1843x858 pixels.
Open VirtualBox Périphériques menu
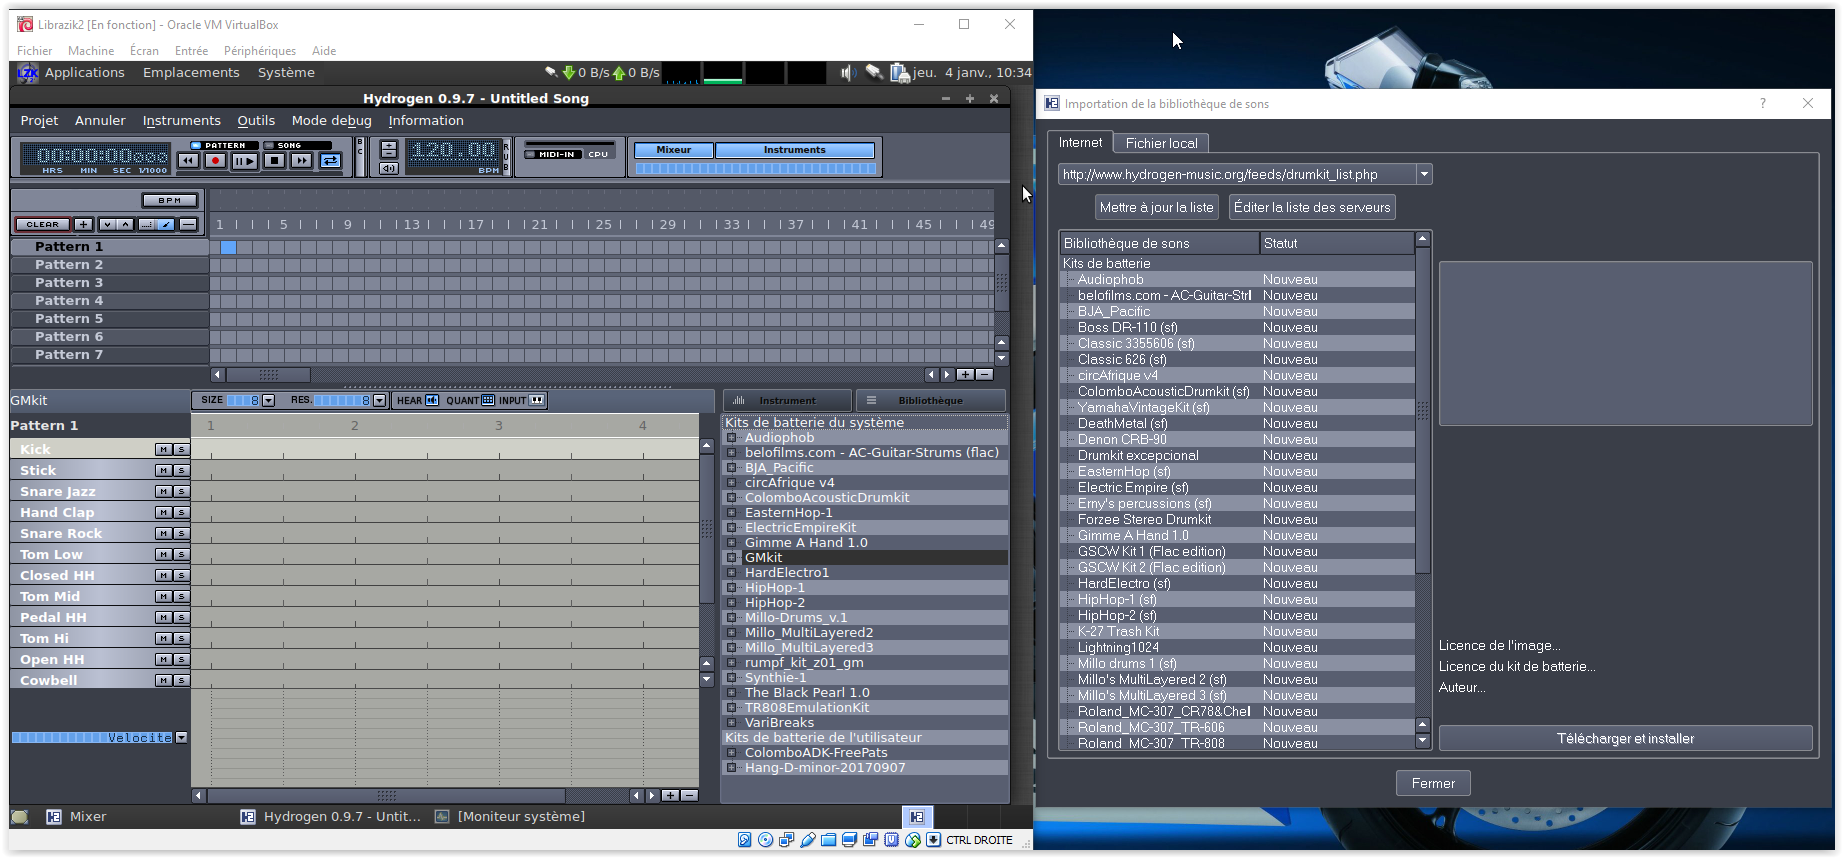click(260, 51)
